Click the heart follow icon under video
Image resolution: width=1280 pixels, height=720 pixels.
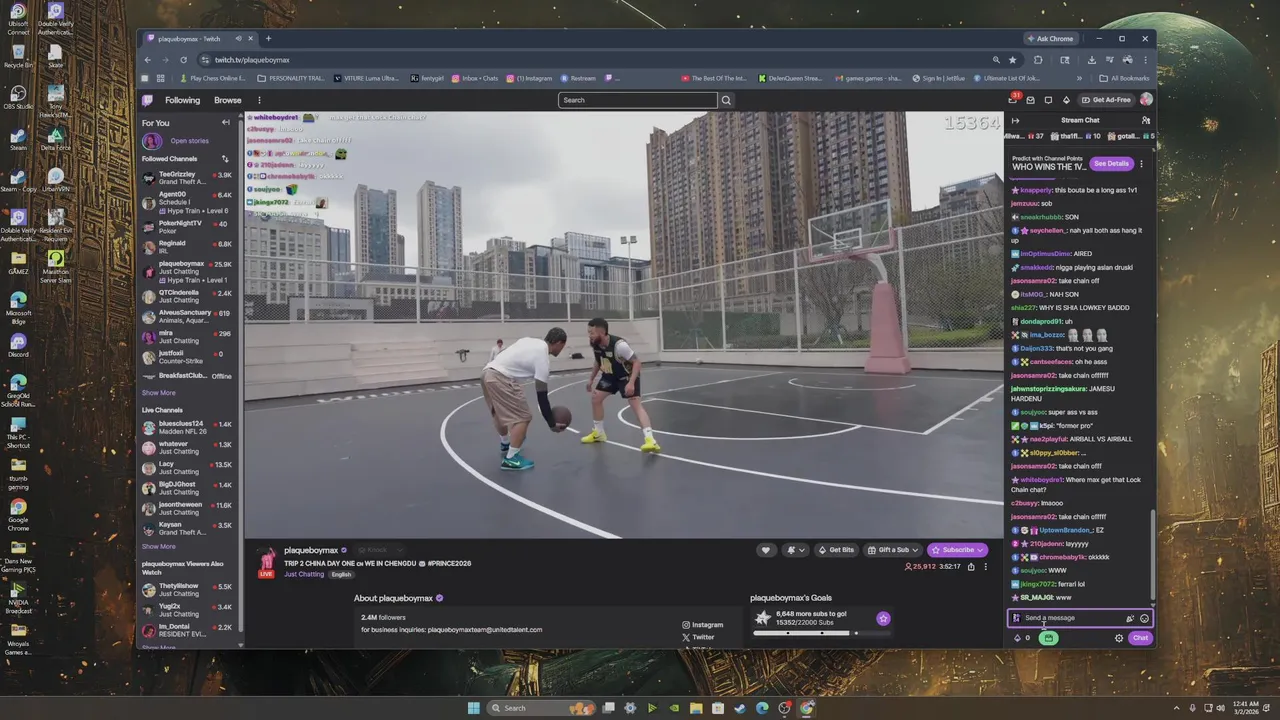click(x=766, y=550)
